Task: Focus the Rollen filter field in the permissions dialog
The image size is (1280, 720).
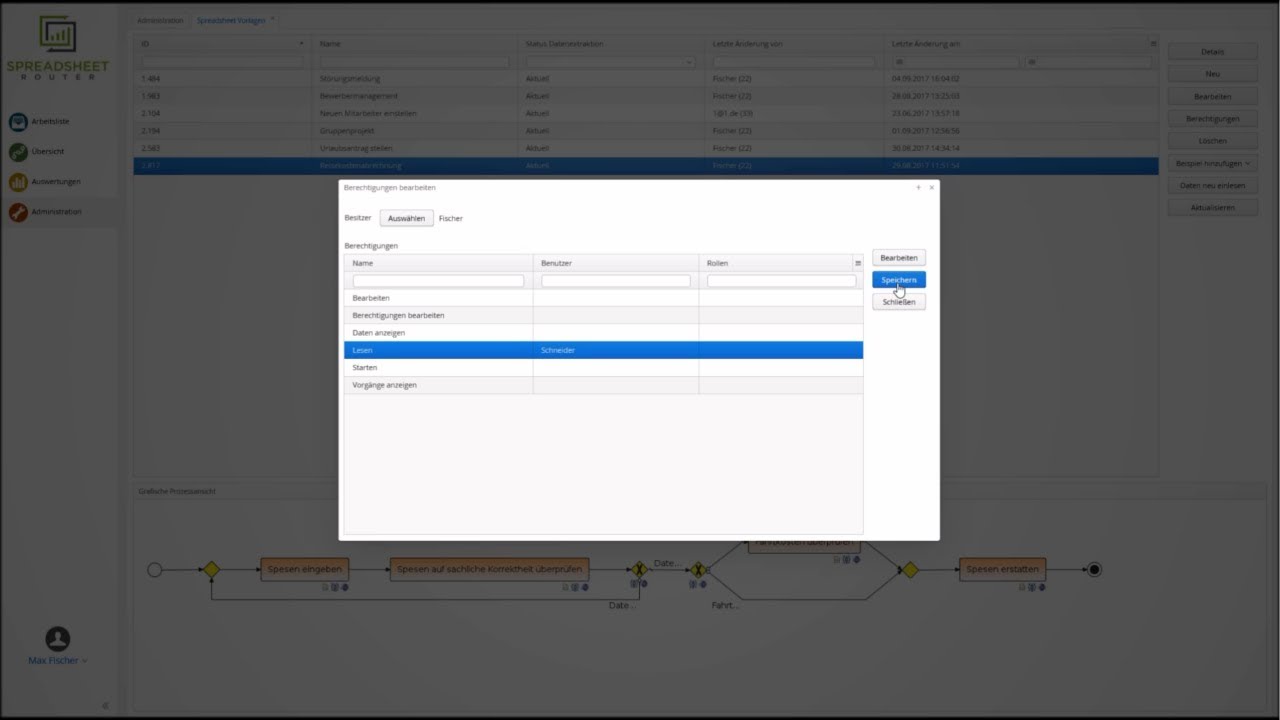Action: point(781,281)
